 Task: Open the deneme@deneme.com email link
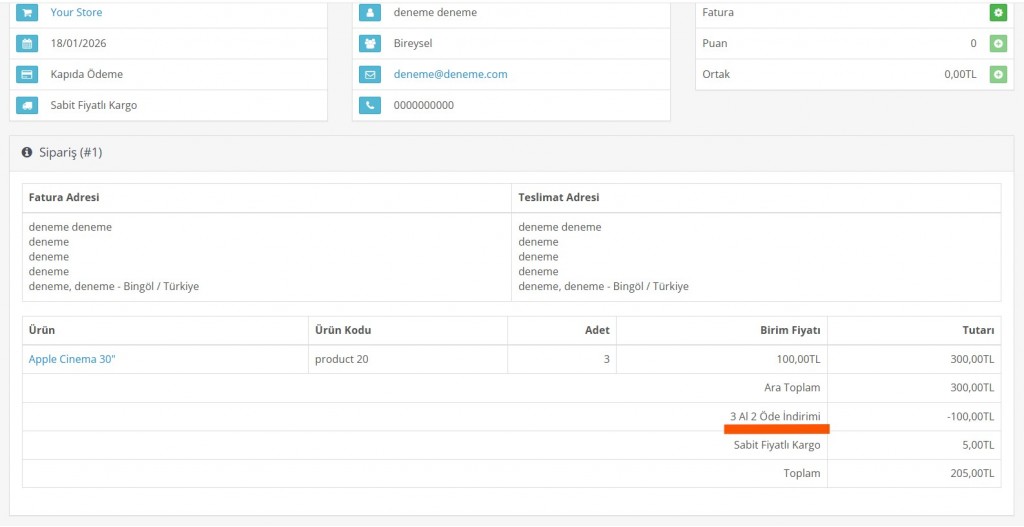pos(450,75)
